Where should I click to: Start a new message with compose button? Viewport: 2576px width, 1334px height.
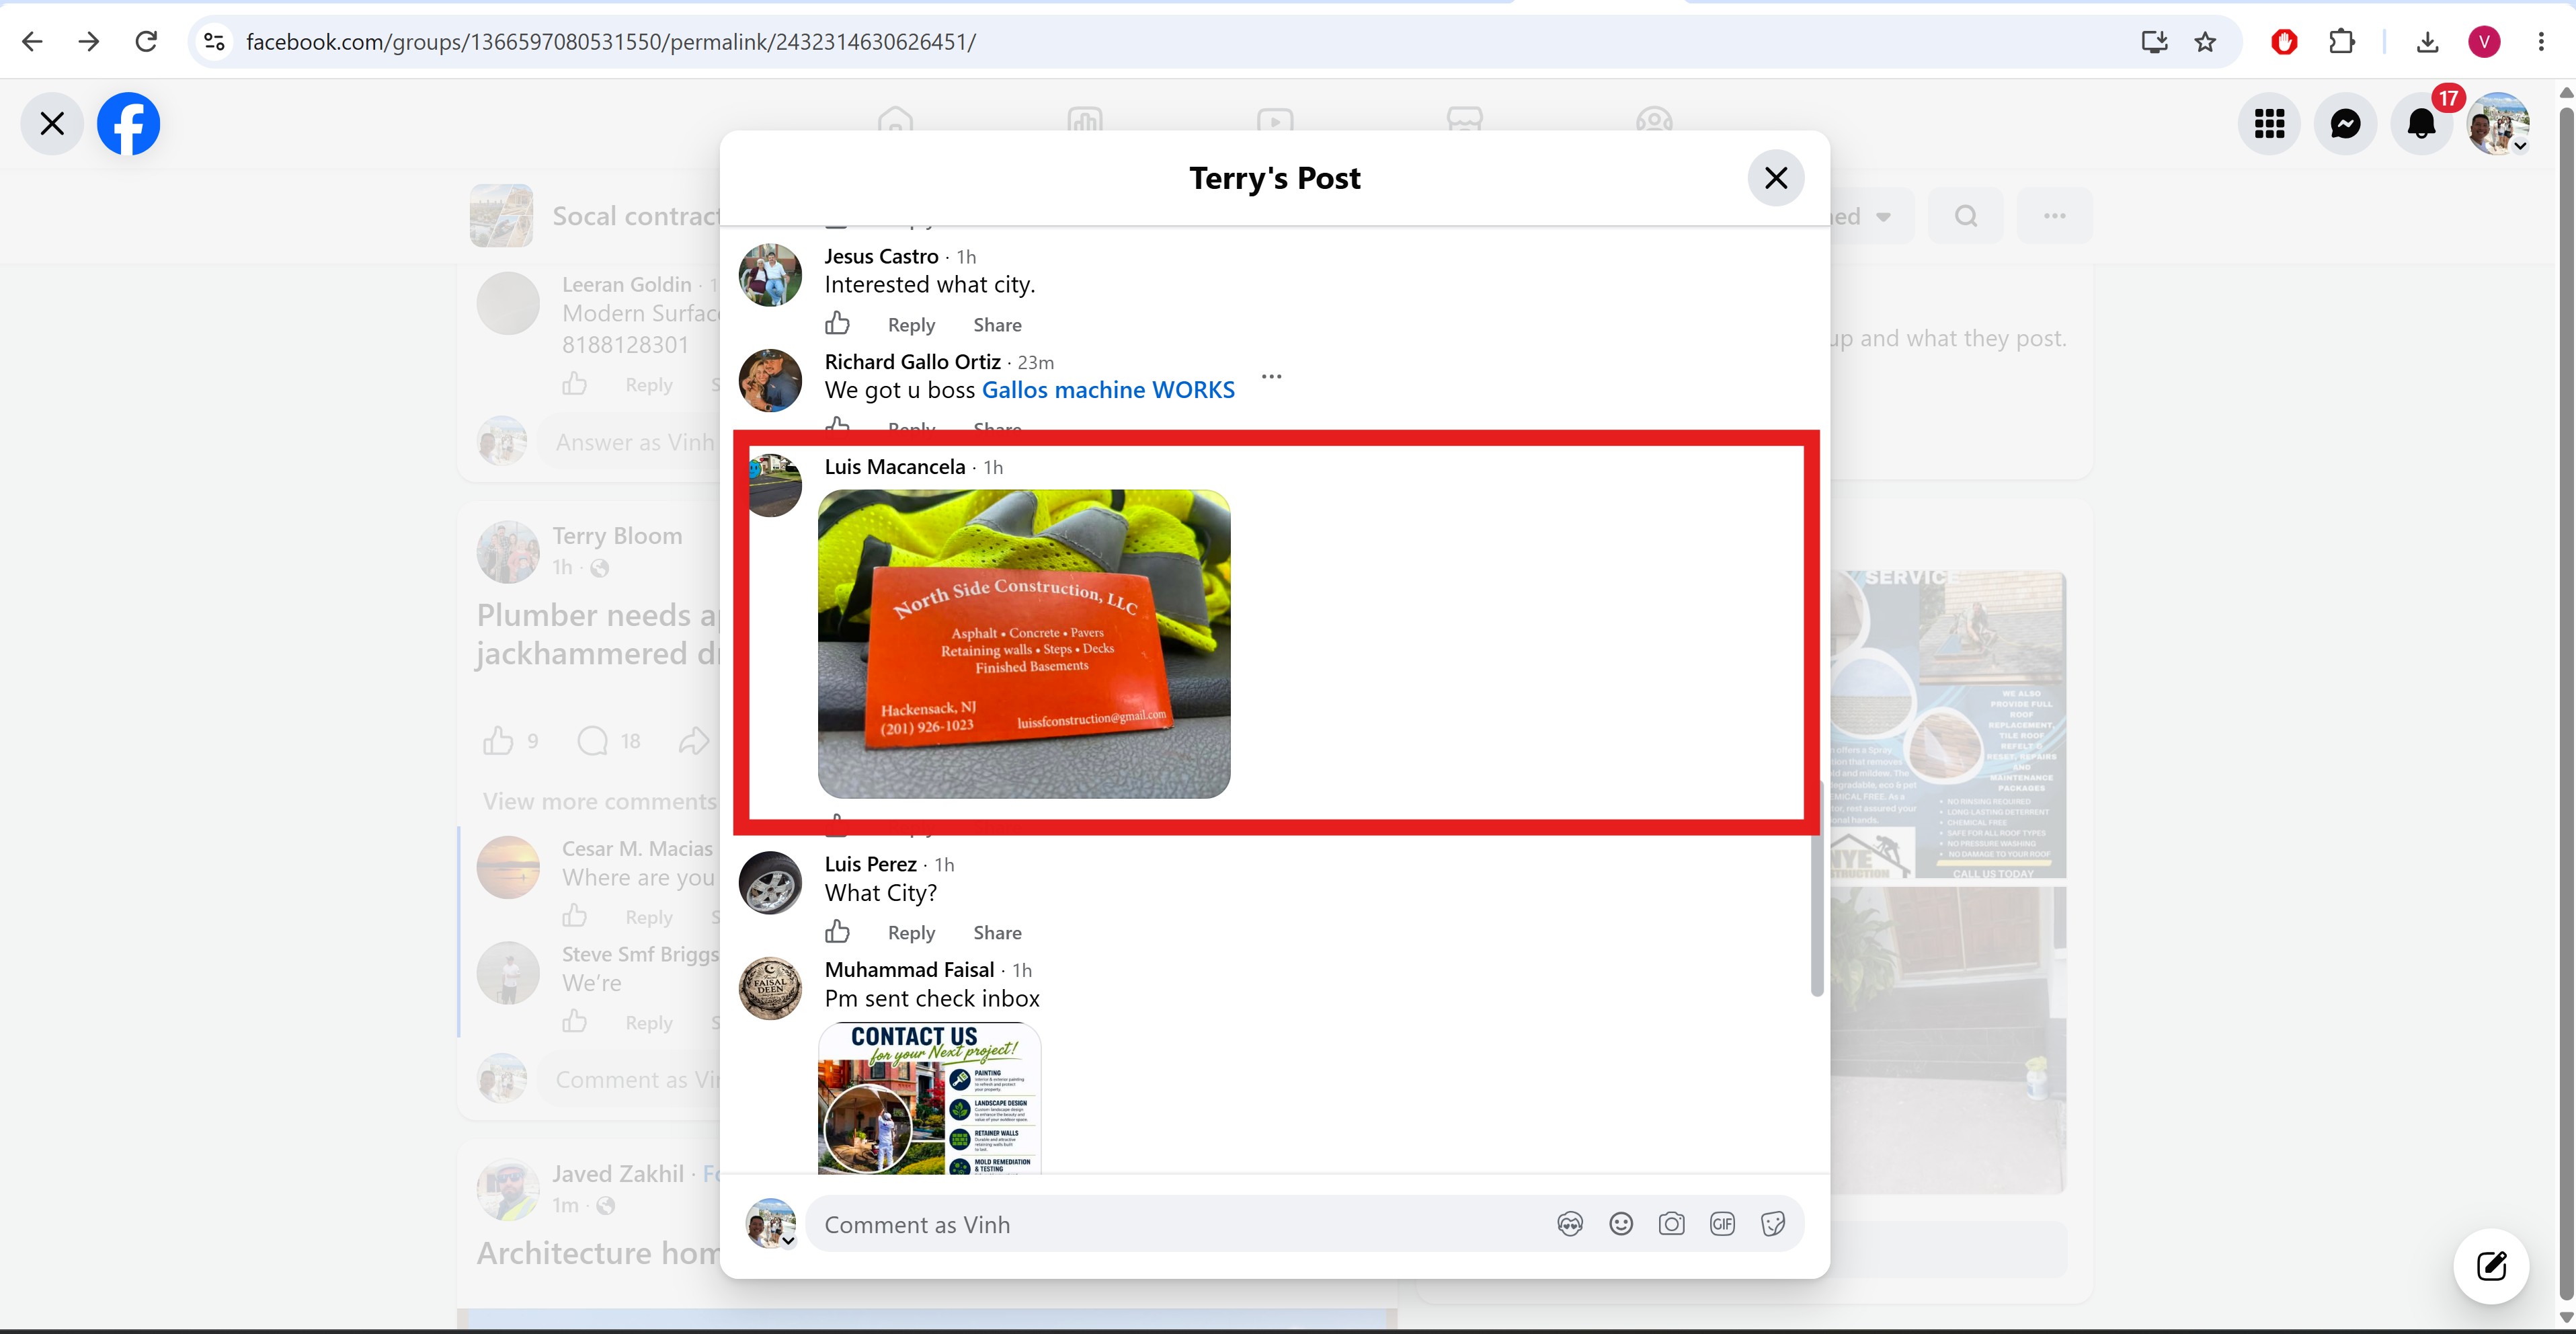point(2491,1266)
